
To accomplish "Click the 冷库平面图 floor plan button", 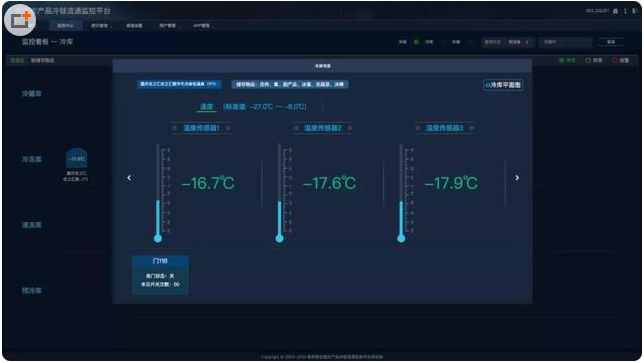I will (503, 85).
